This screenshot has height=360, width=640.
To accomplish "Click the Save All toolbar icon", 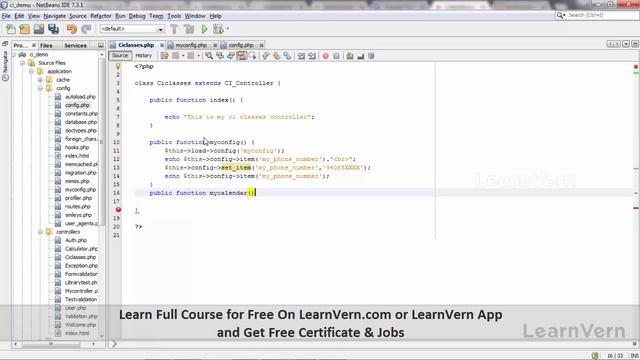I will point(53,29).
